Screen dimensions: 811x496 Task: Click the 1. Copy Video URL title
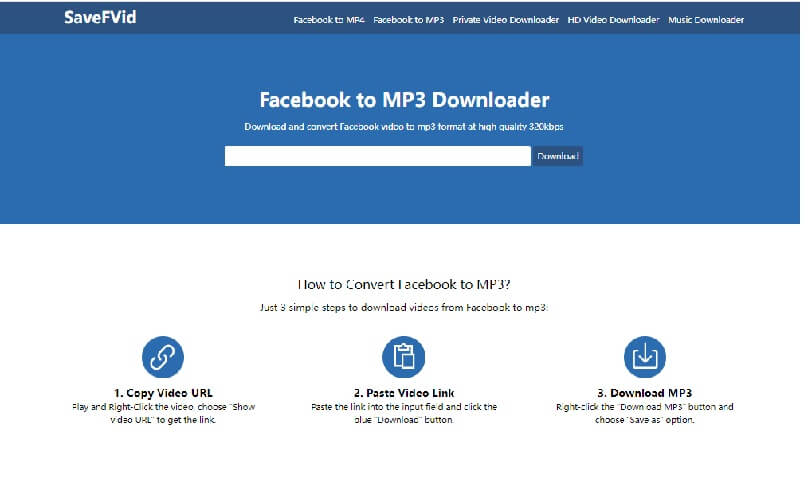pos(163,393)
